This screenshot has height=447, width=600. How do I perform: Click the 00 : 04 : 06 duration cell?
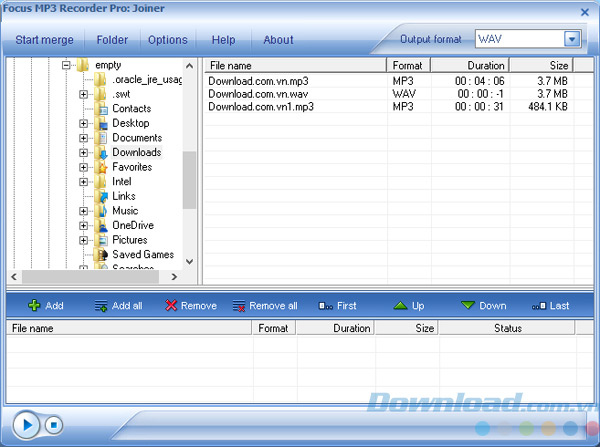479,81
